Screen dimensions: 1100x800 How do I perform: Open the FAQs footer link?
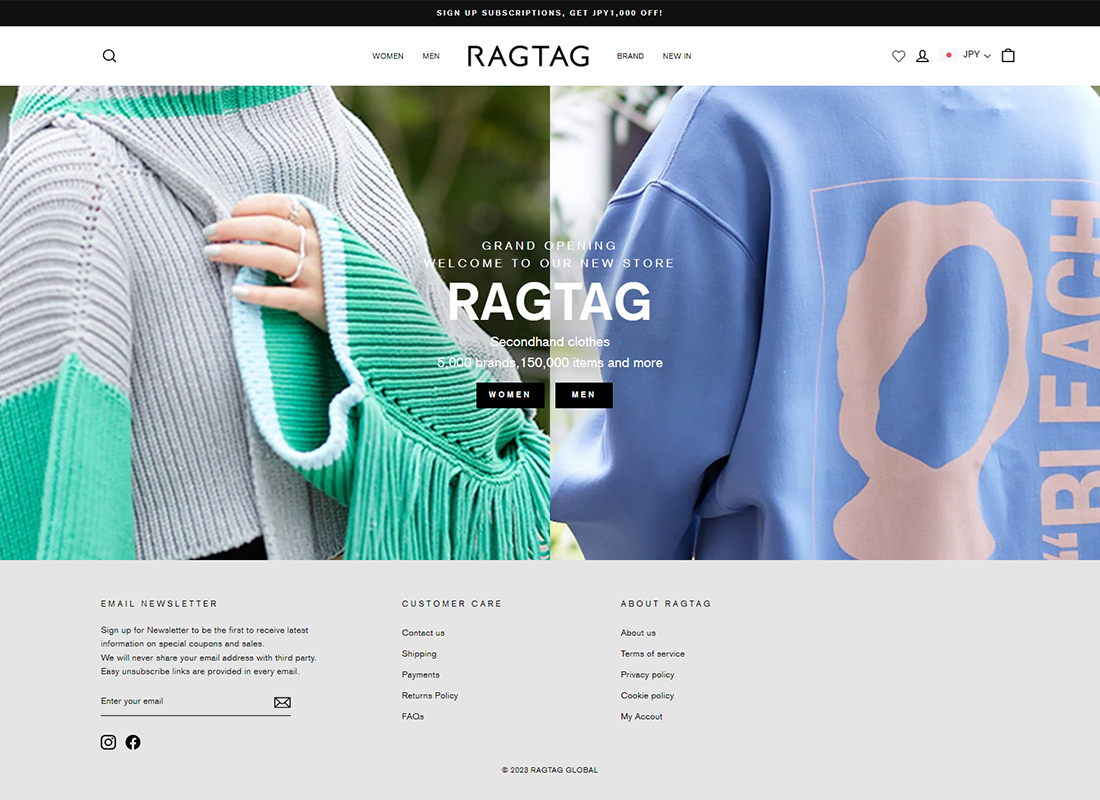click(412, 716)
